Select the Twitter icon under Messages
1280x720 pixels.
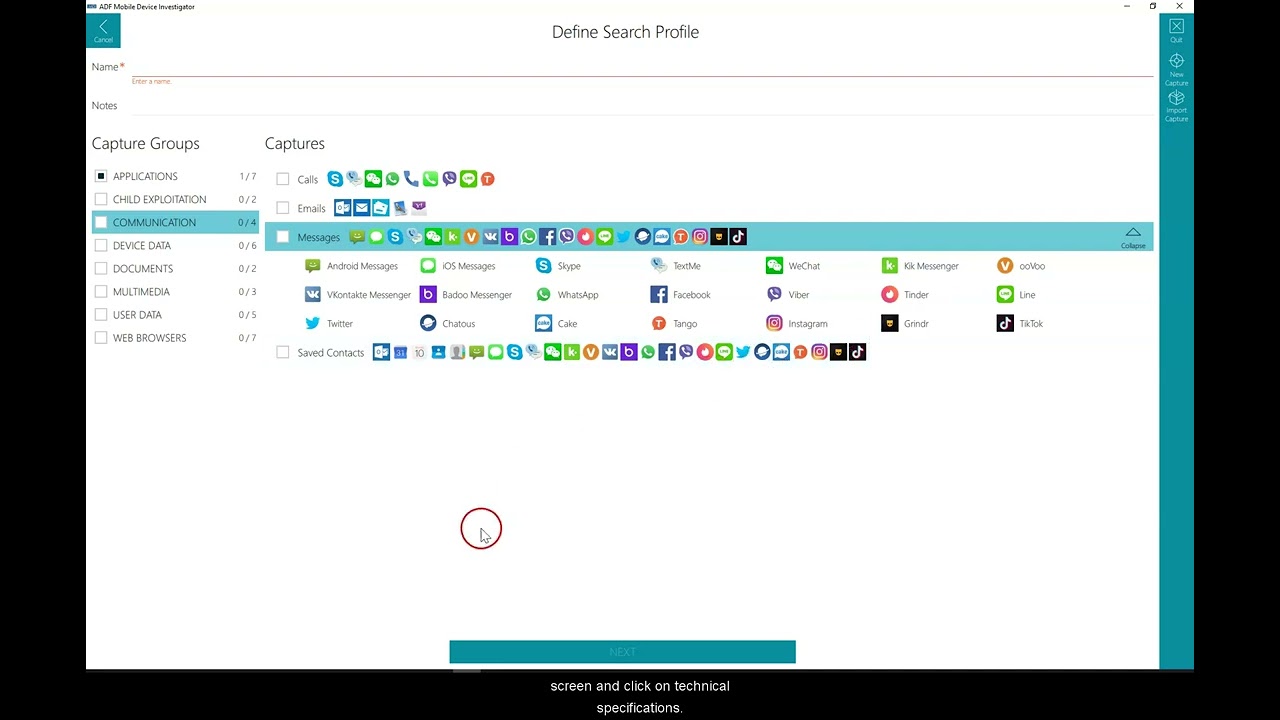point(313,324)
